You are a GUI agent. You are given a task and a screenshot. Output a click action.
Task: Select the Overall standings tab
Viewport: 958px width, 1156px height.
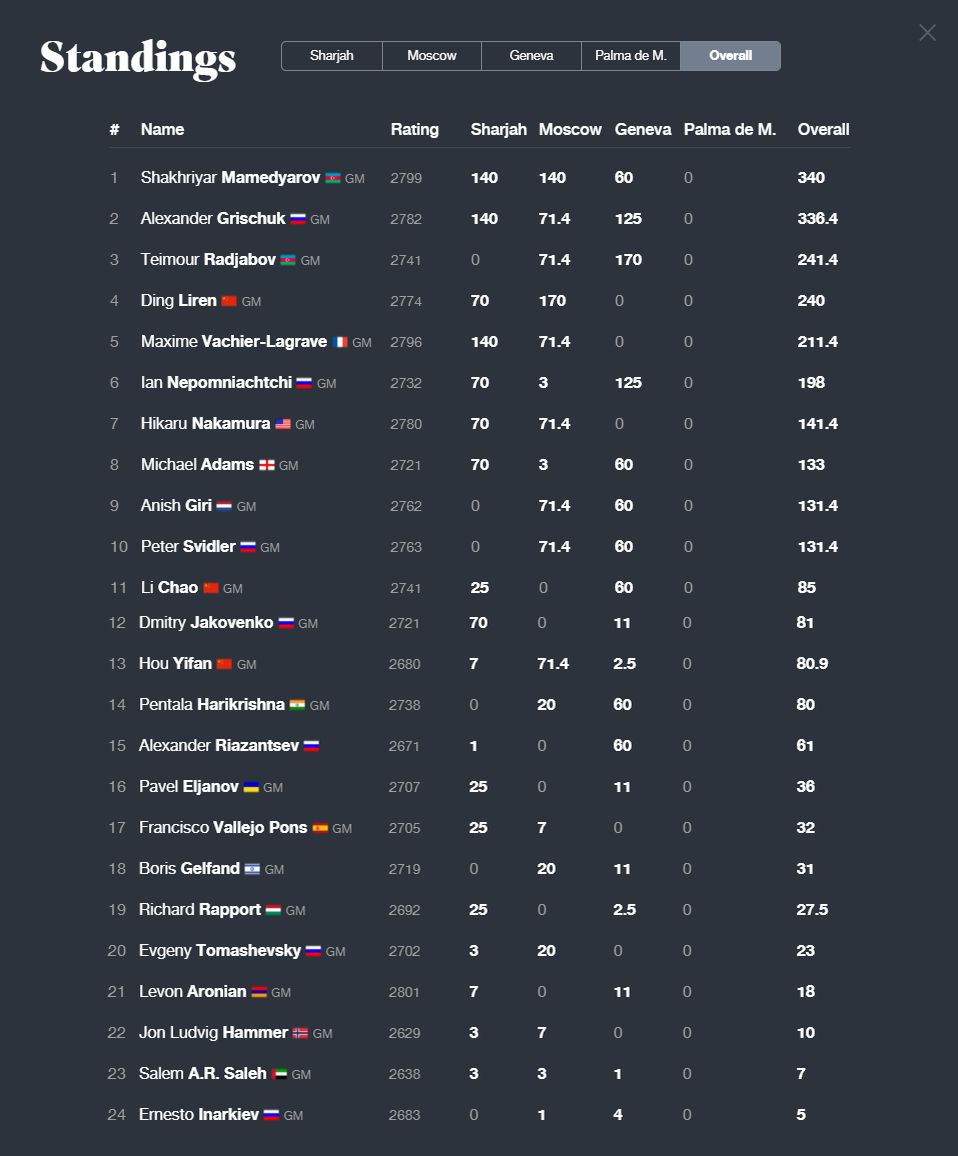[730, 56]
